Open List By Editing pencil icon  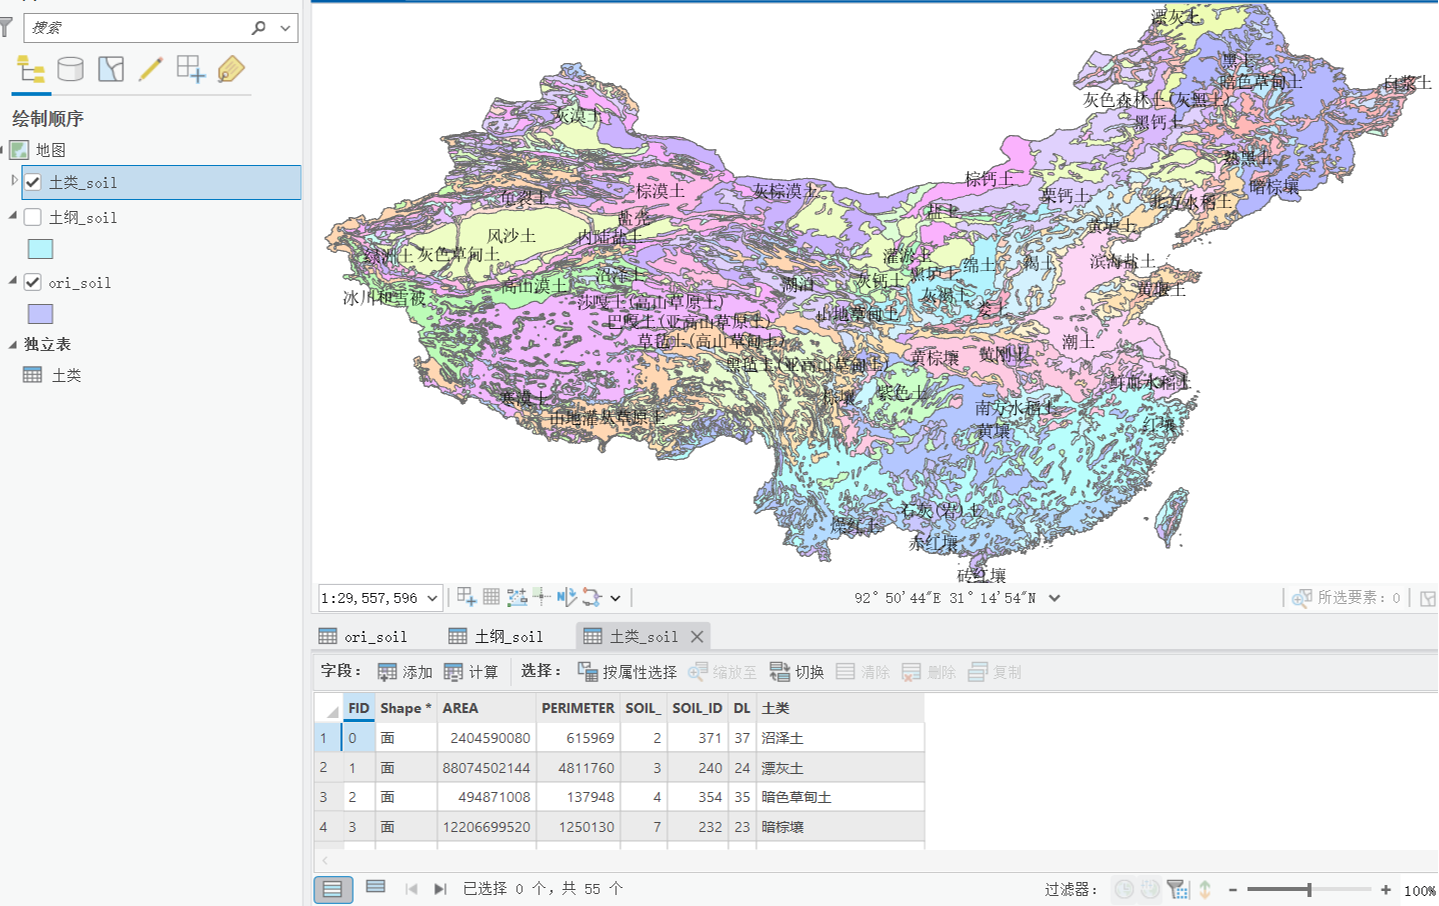point(151,69)
